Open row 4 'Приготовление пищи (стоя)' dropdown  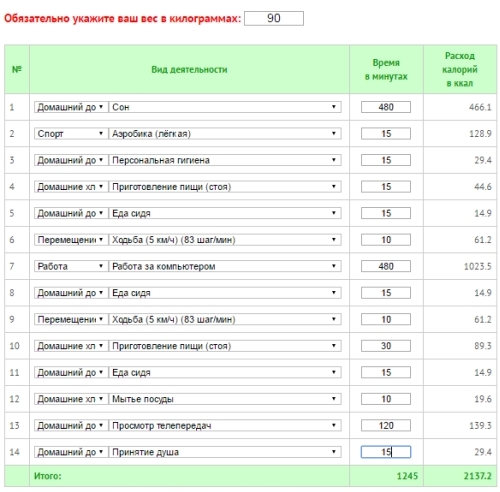[x=225, y=187]
